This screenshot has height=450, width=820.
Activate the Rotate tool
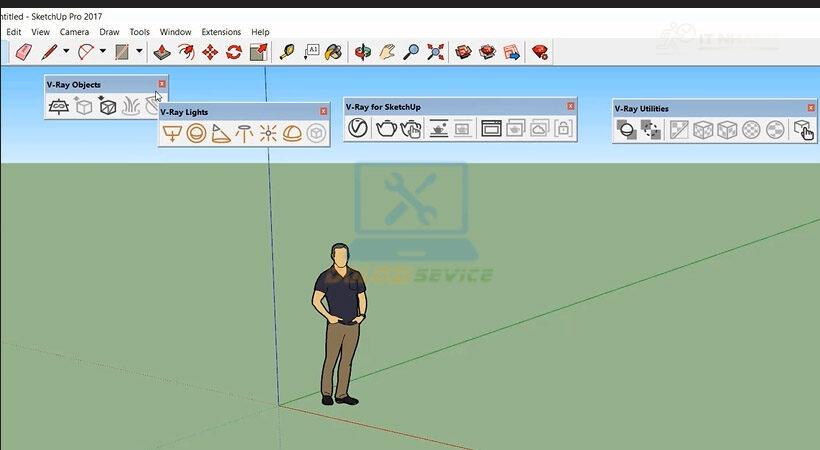pyautogui.click(x=234, y=52)
